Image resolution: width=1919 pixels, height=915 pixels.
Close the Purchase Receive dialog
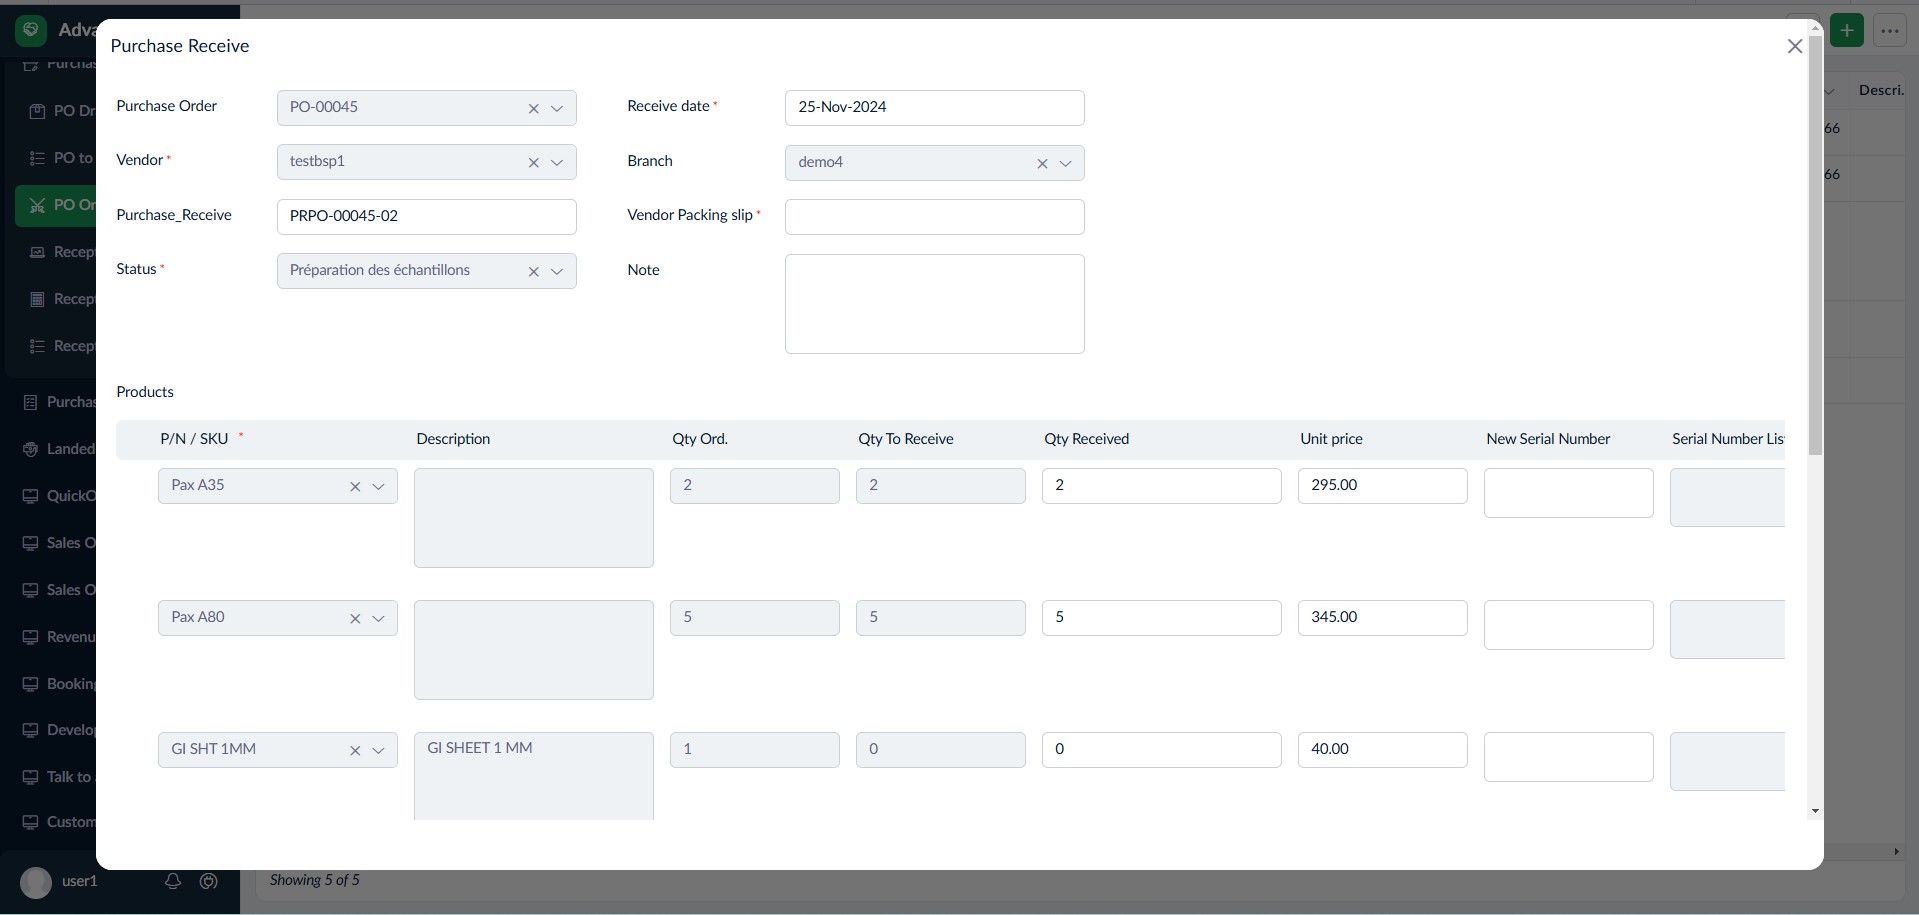1794,46
